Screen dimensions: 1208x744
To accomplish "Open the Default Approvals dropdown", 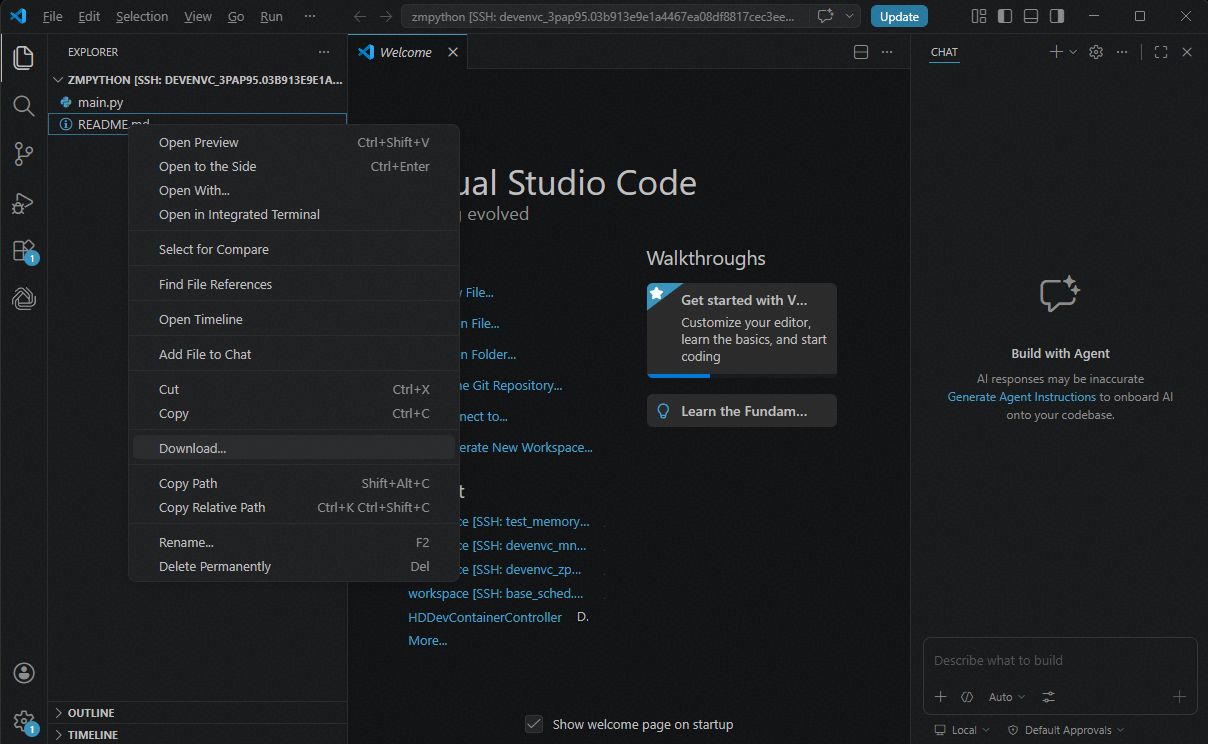I will (x=1065, y=730).
